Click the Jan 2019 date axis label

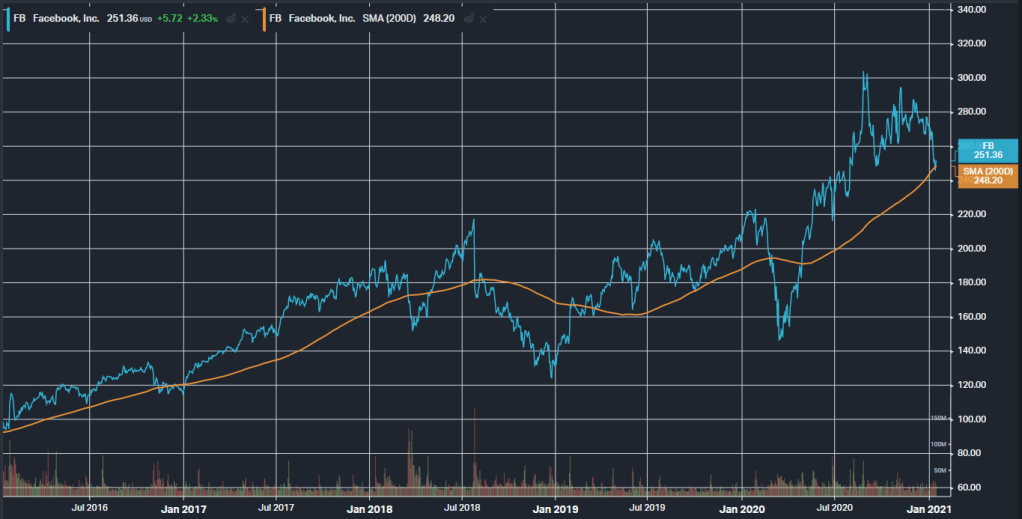[x=555, y=508]
